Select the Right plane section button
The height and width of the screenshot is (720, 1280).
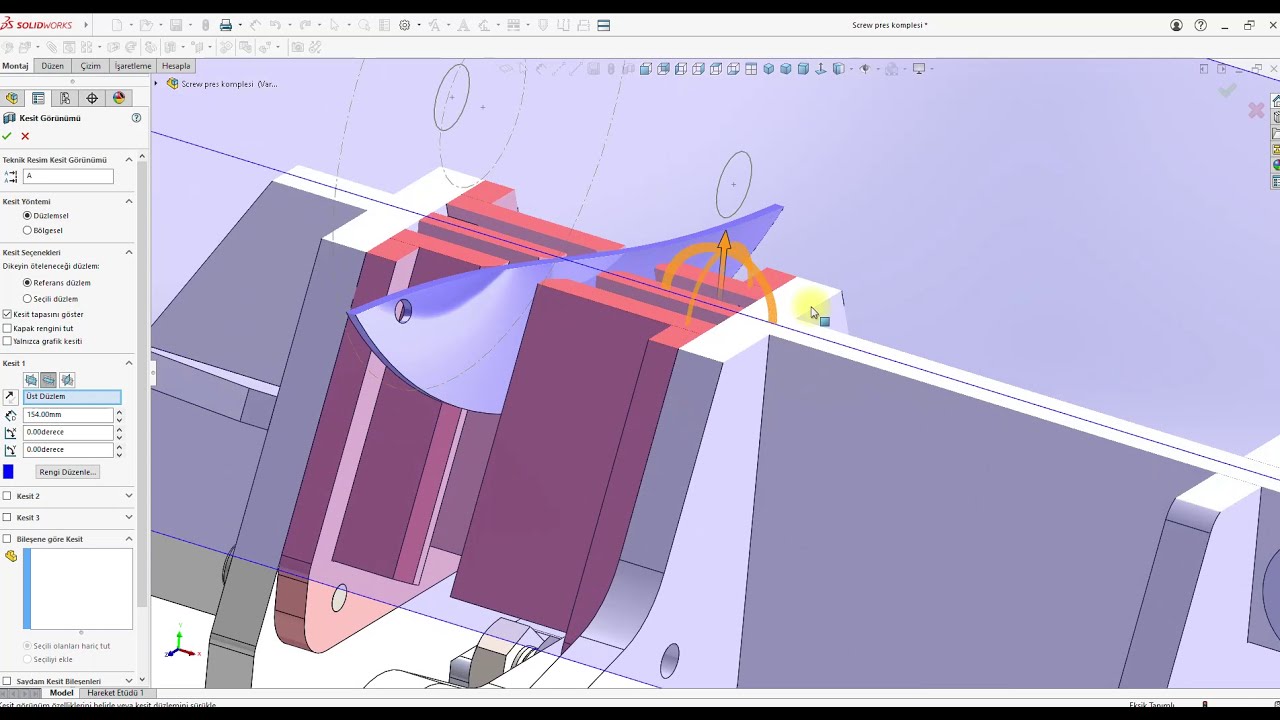[x=67, y=380]
